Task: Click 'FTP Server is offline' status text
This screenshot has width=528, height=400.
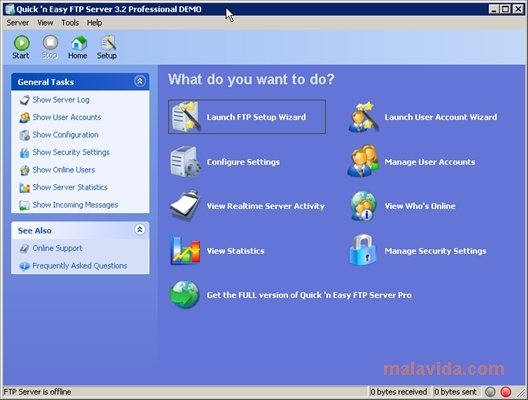Action: coord(37,392)
